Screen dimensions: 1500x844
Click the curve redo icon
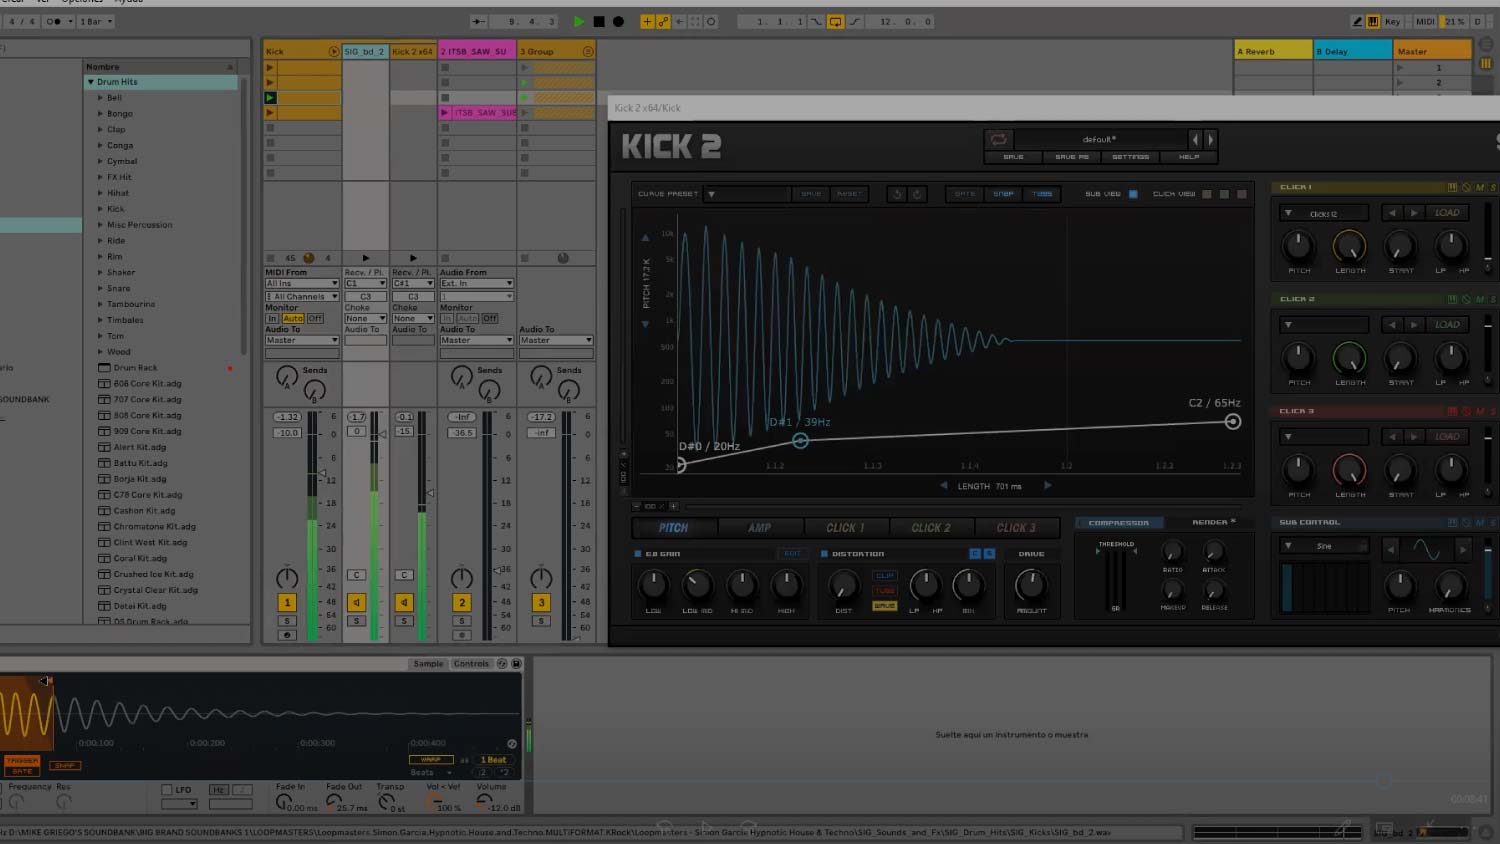pos(917,194)
